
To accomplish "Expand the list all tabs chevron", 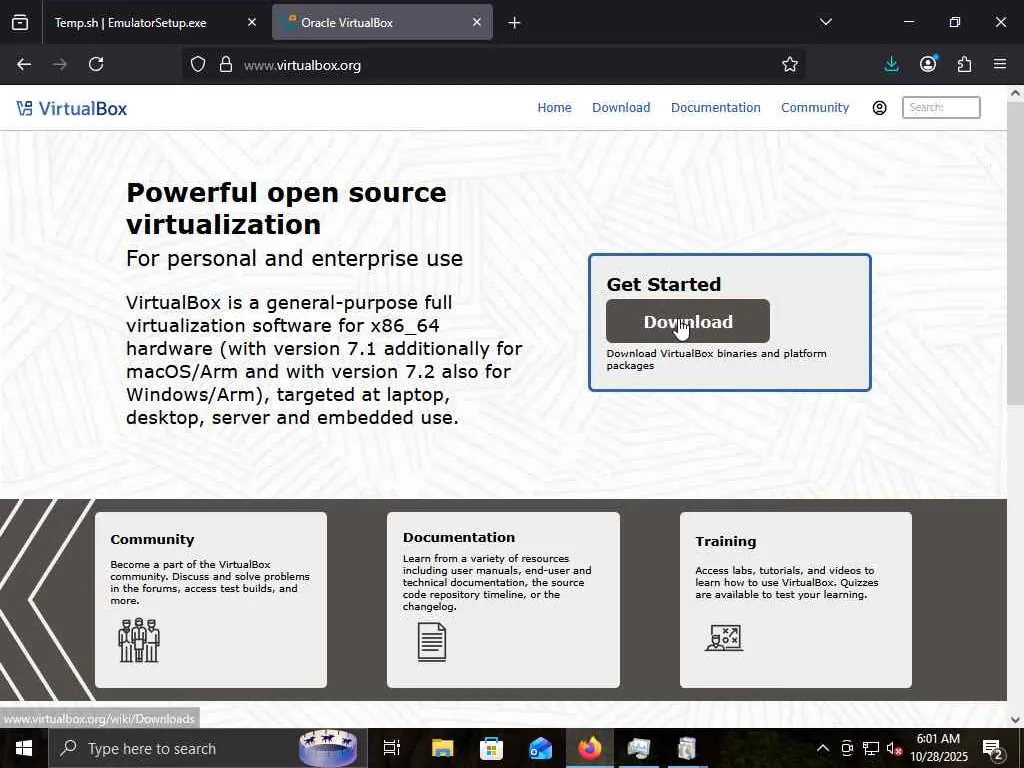I will (825, 22).
